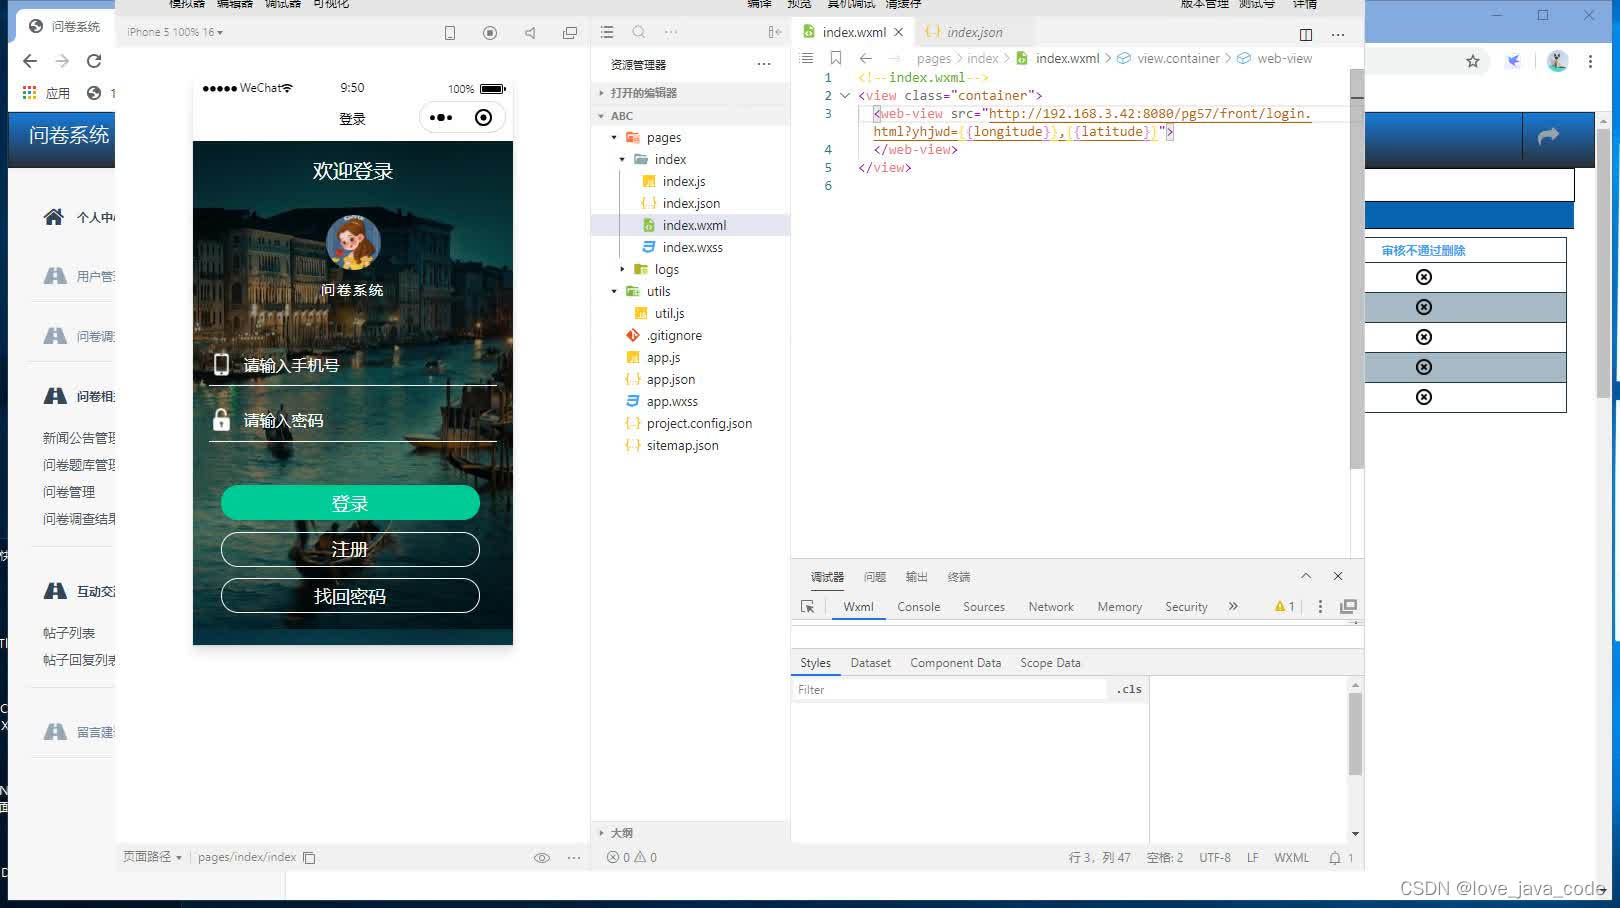The height and width of the screenshot is (908, 1620).
Task: Click the element inspector picker icon
Action: 808,607
